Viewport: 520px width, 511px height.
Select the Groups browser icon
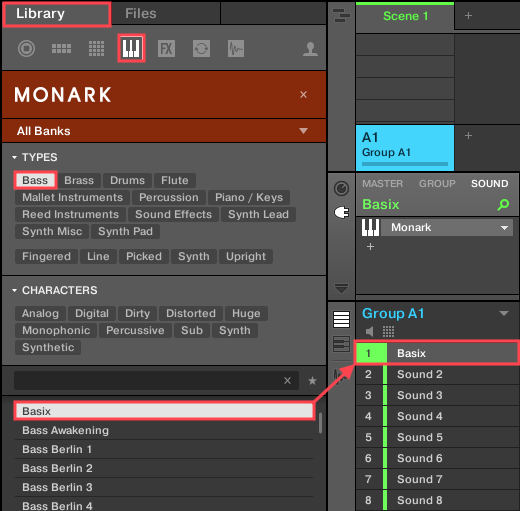pyautogui.click(x=61, y=49)
